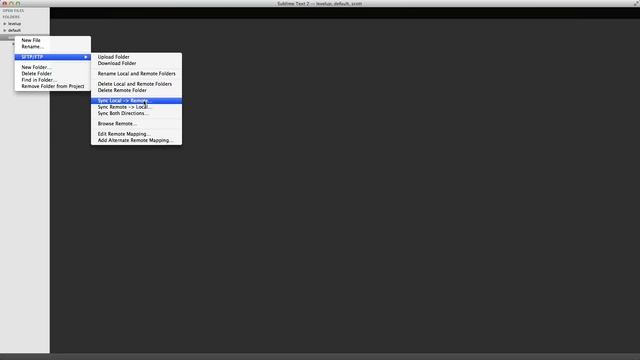The height and width of the screenshot is (360, 640).
Task: Click the FOLDERS sidebar heading
Action: 11,17
